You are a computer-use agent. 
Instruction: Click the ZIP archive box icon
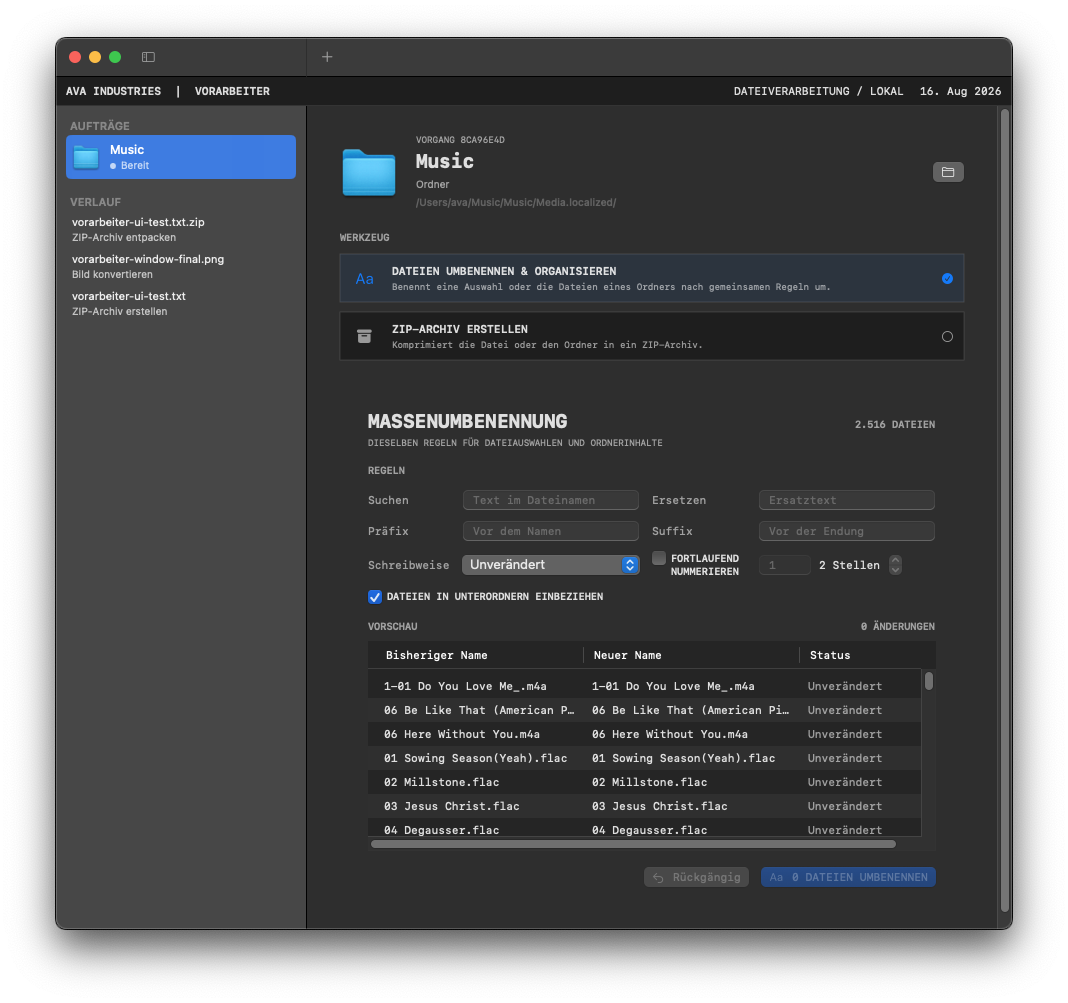(364, 336)
